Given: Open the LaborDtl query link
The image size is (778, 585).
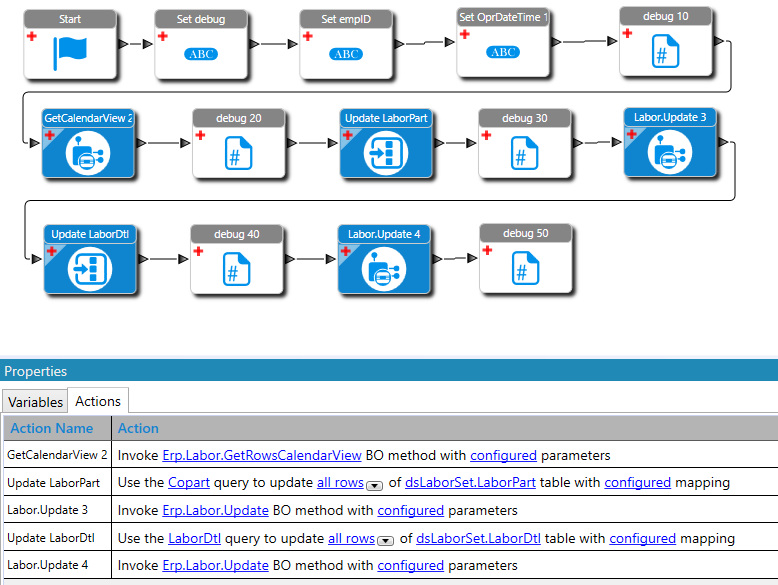Looking at the screenshot, I should [x=194, y=538].
